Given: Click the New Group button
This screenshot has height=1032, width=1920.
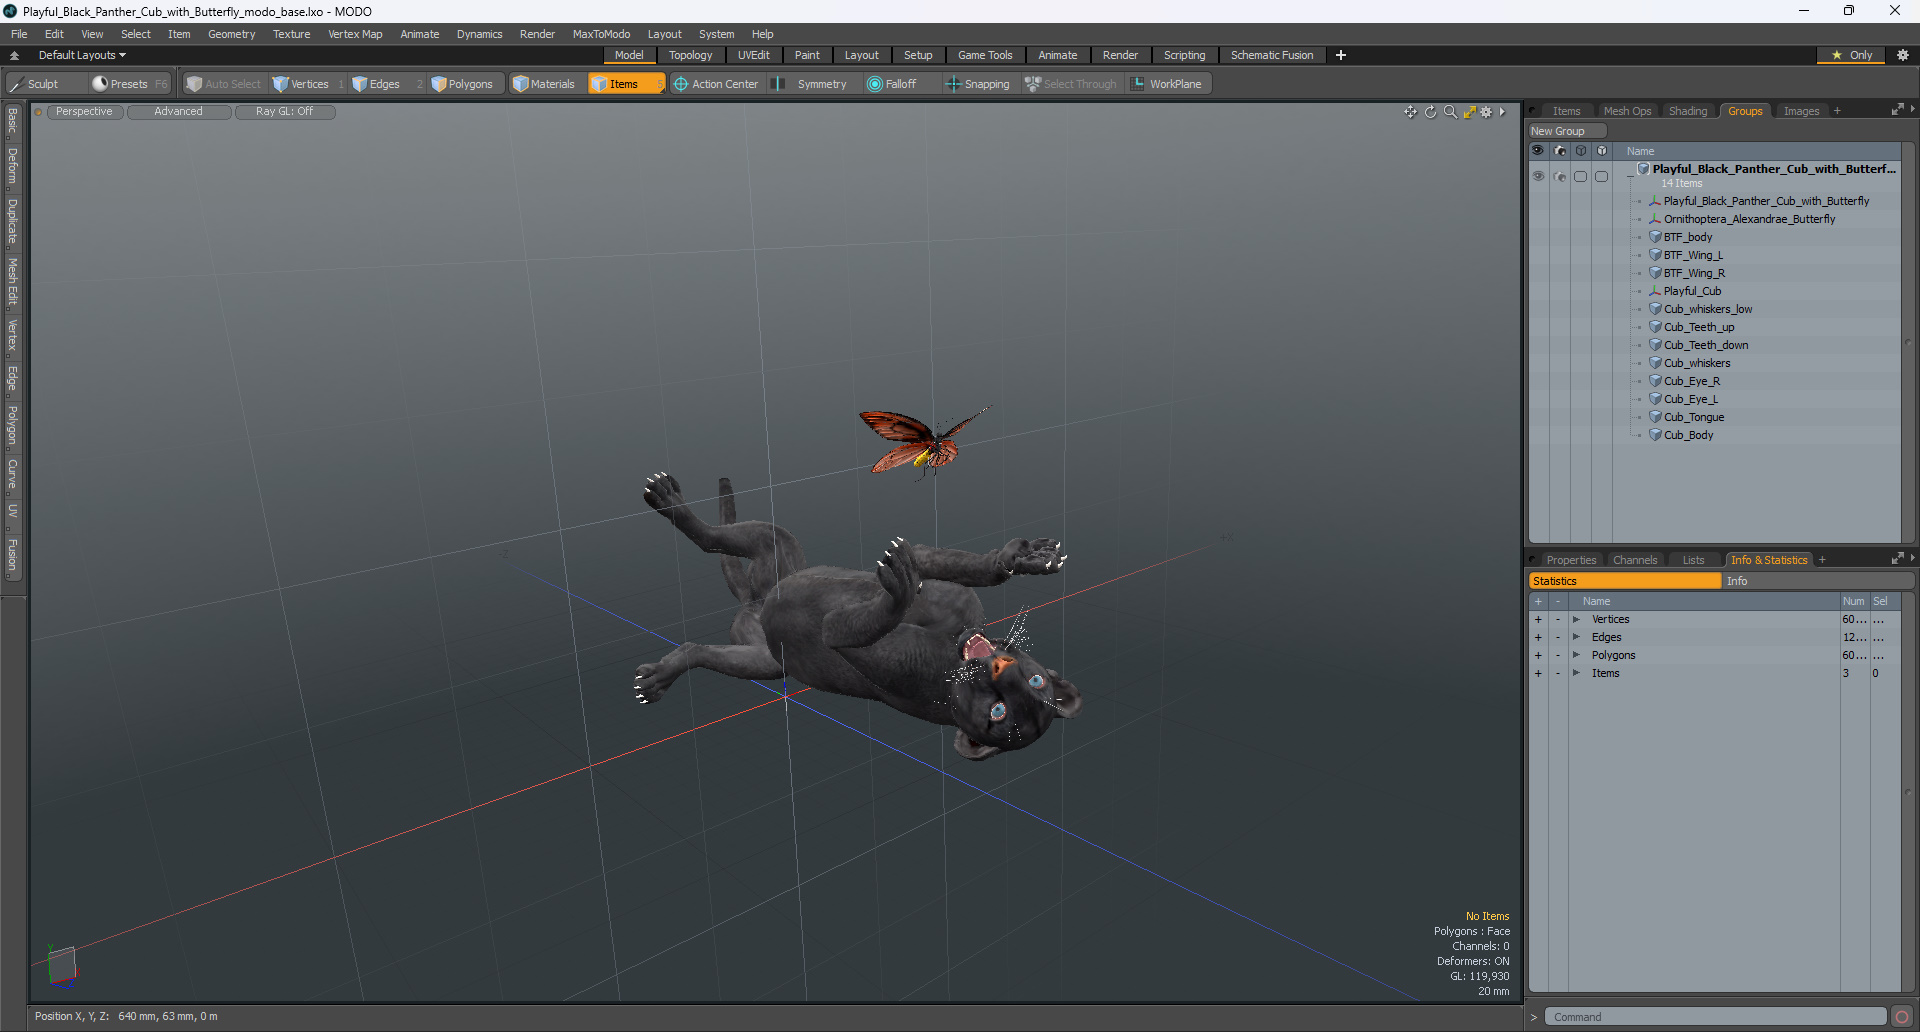Looking at the screenshot, I should (x=1566, y=131).
